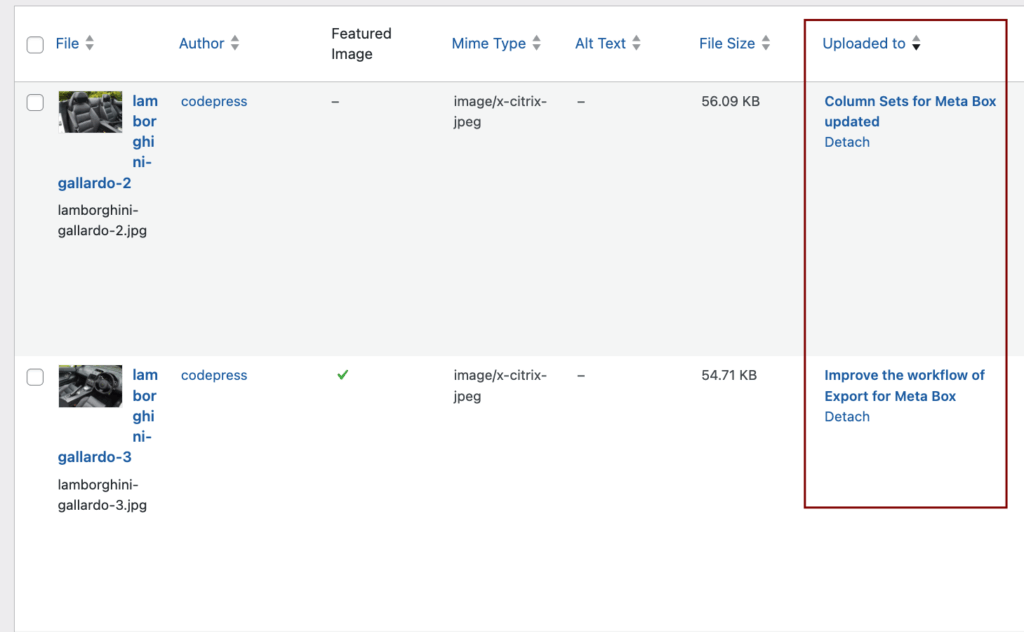Image resolution: width=1024 pixels, height=632 pixels.
Task: Click the lamborghini-gallardo-3 image thumbnail
Action: [90, 386]
